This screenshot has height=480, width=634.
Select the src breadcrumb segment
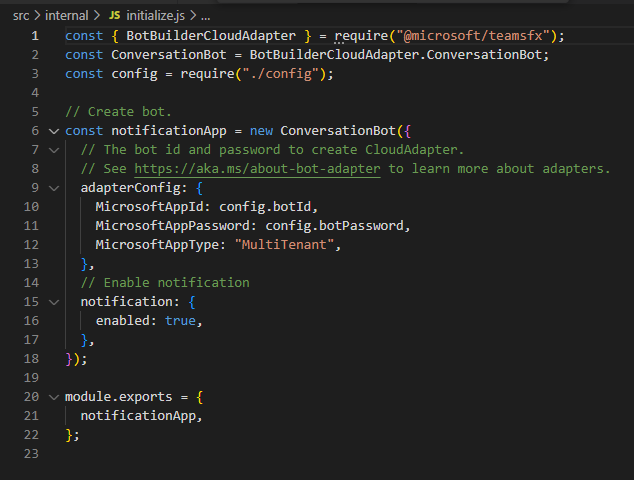21,16
